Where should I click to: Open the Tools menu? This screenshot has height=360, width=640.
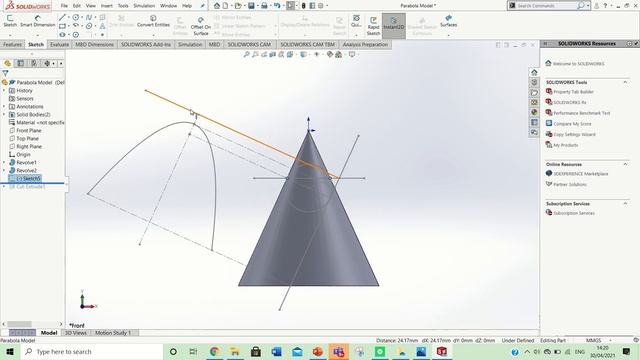point(123,6)
